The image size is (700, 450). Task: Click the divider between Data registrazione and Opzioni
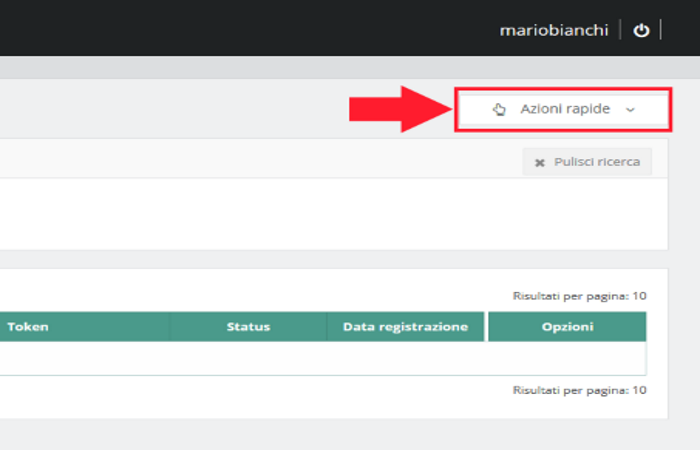click(486, 327)
